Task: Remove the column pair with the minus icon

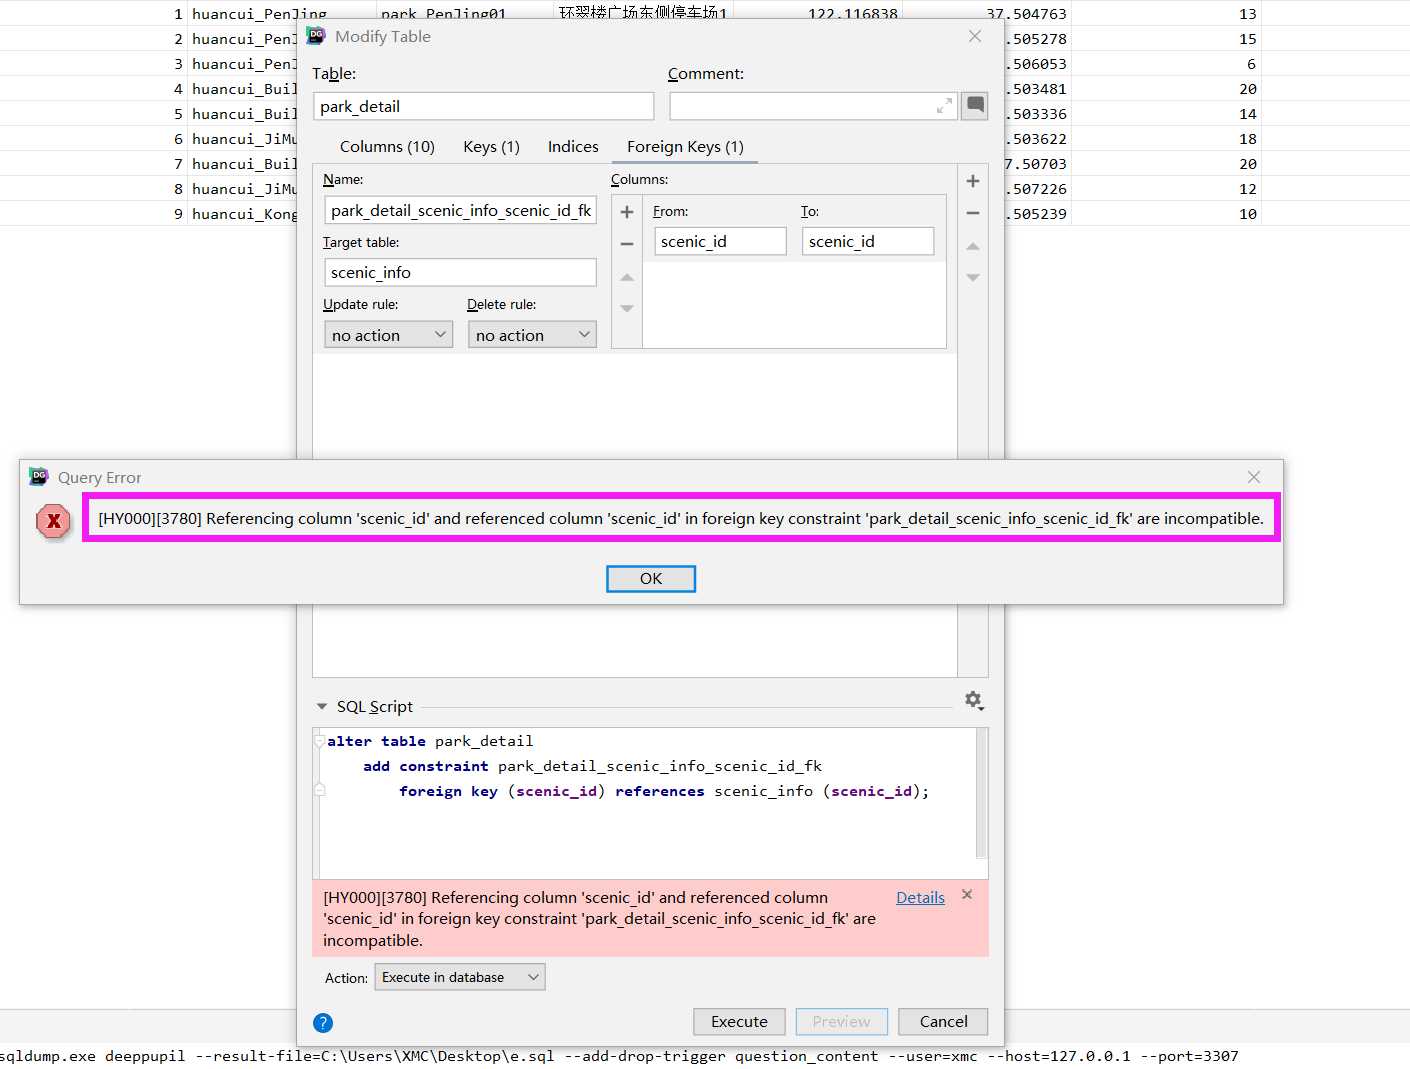Action: [x=627, y=244]
